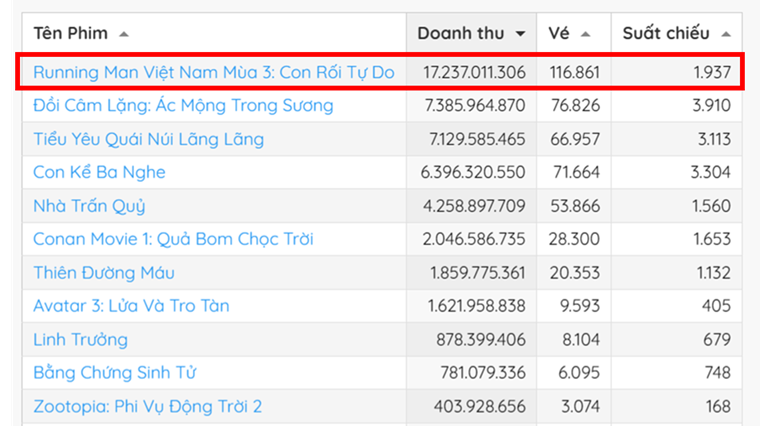Click the Vé column header text
The image size is (760, 426).
coord(559,33)
